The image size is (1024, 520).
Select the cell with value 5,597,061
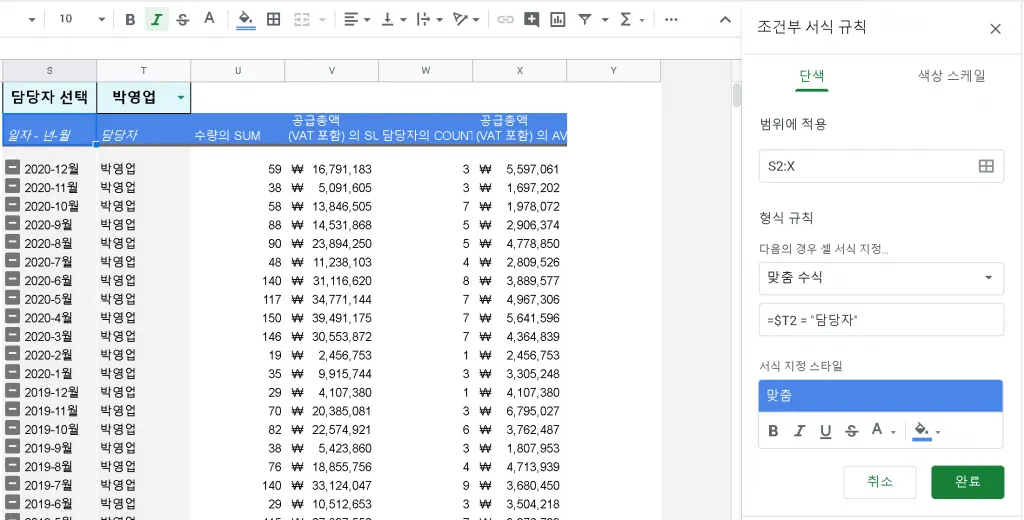tap(520, 169)
